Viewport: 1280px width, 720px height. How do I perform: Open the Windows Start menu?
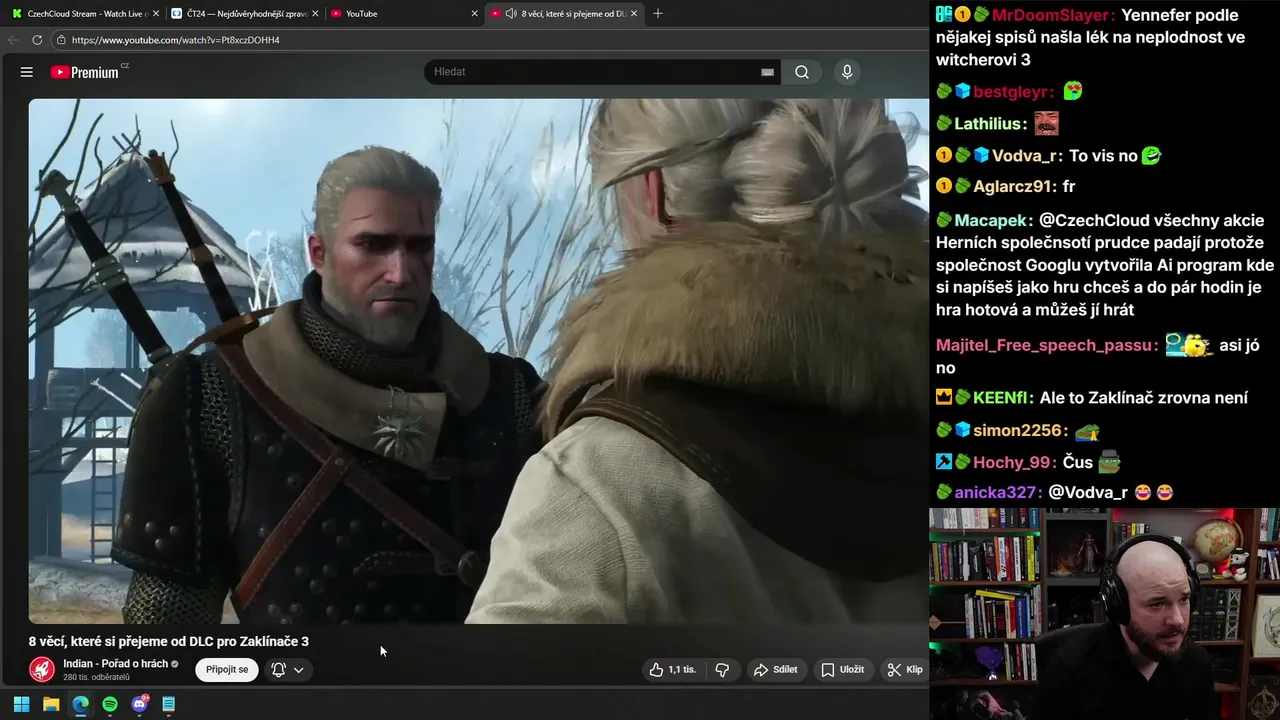tap(21, 704)
